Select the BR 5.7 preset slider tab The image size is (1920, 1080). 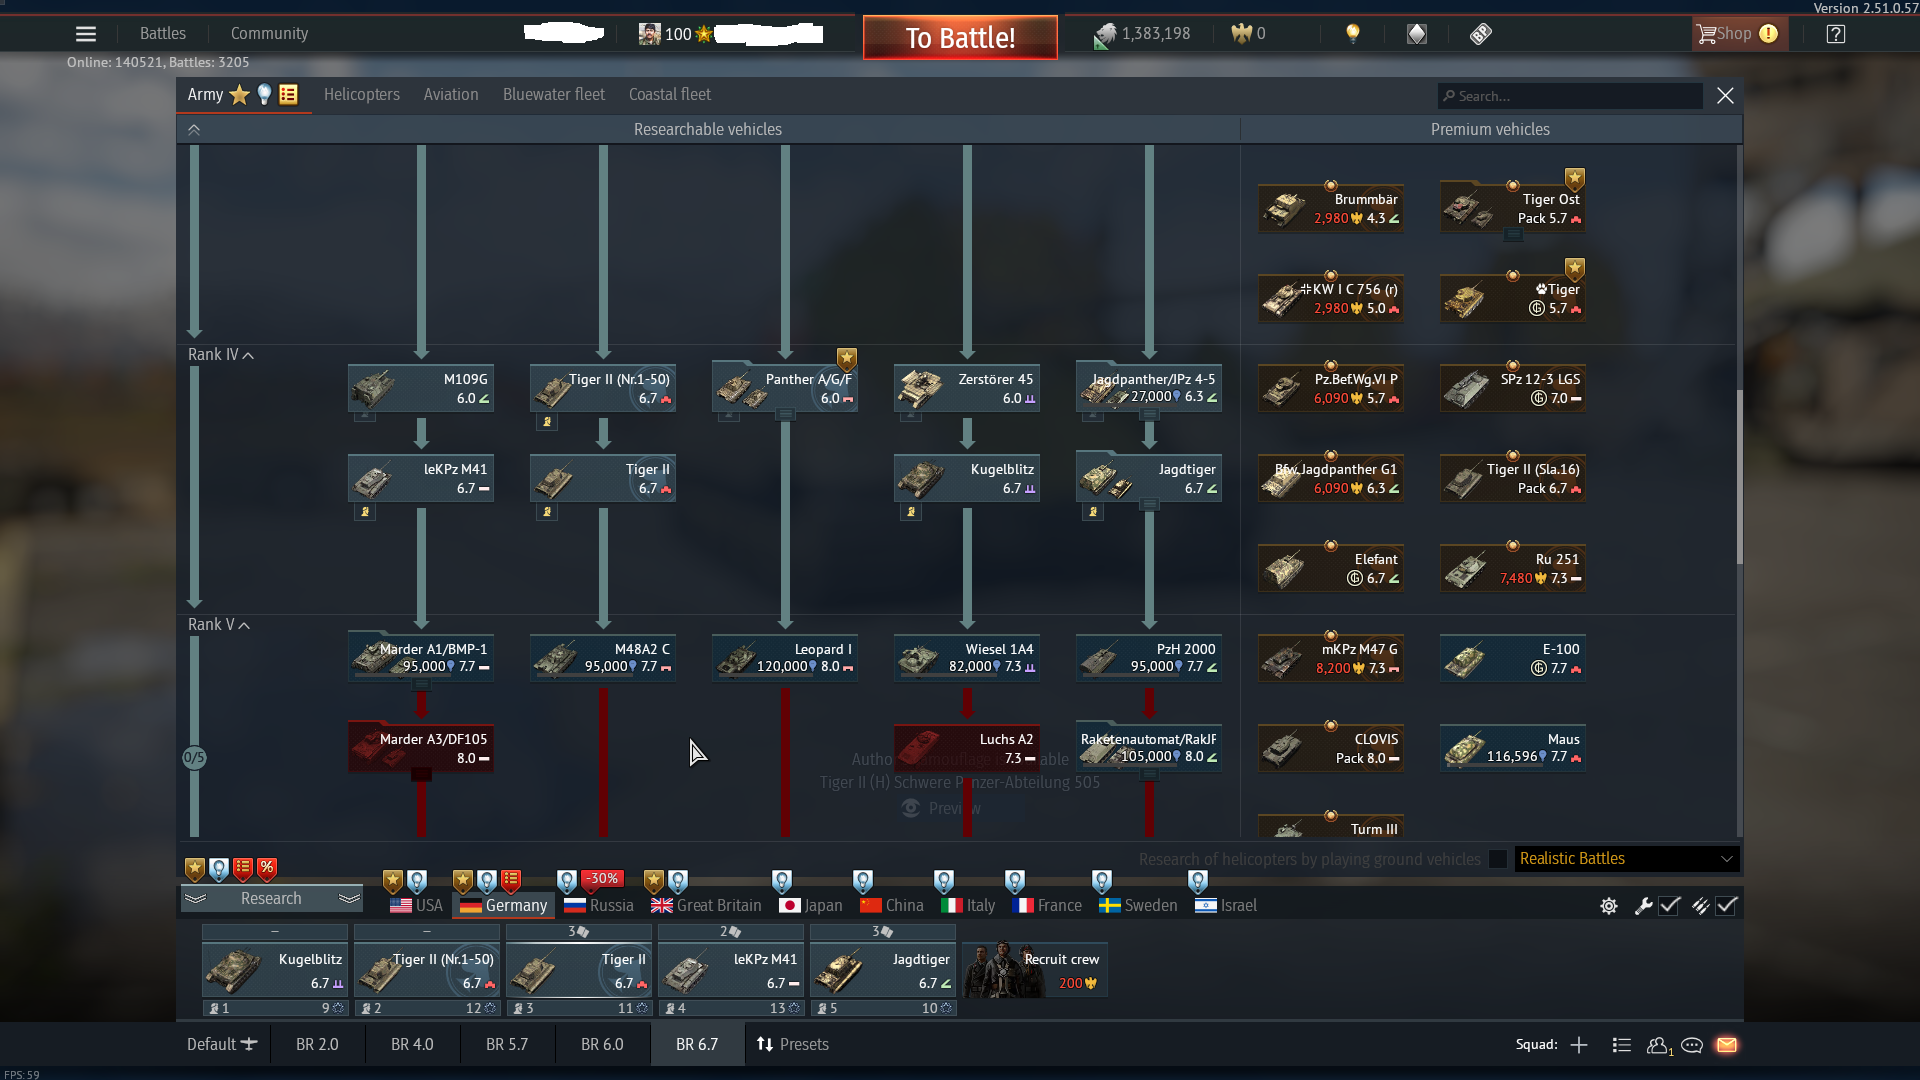pyautogui.click(x=507, y=1044)
